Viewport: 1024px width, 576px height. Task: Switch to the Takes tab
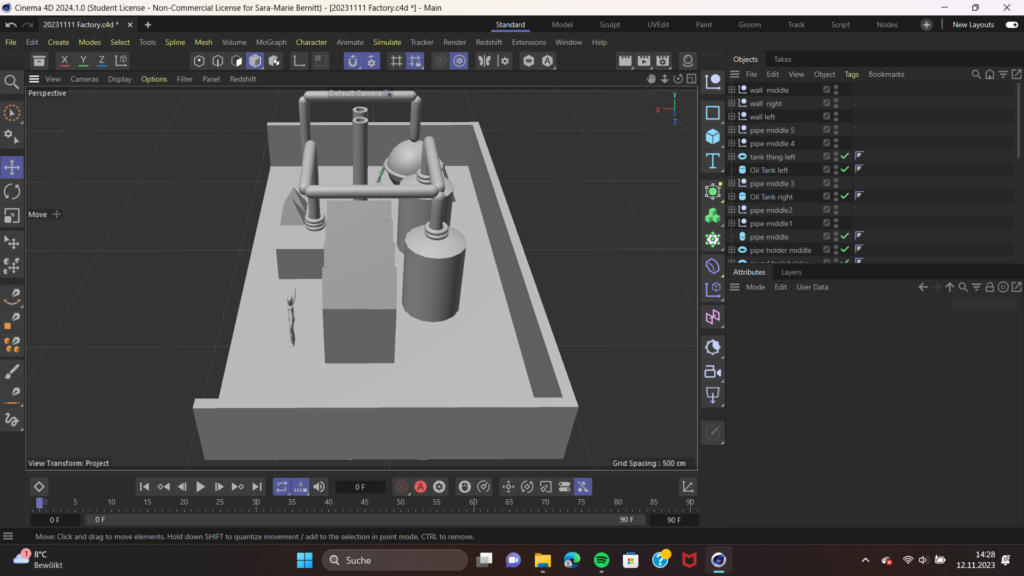tap(782, 59)
